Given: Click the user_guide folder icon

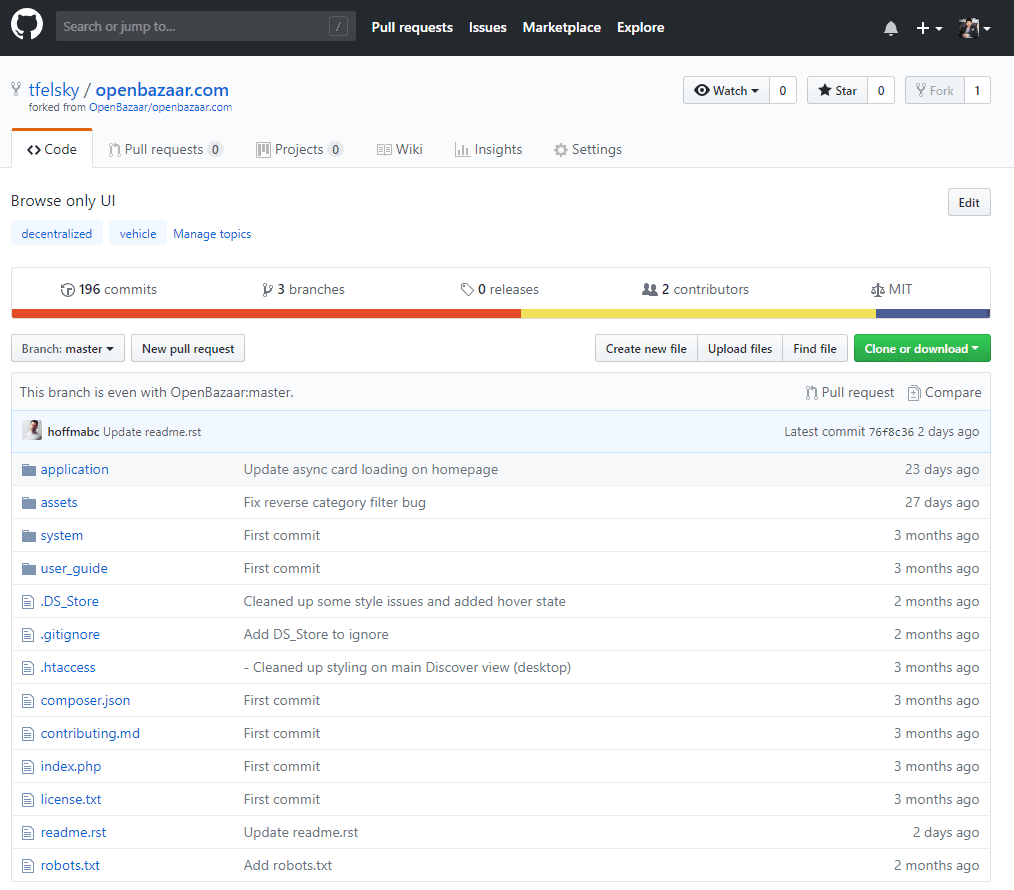Looking at the screenshot, I should (x=28, y=569).
